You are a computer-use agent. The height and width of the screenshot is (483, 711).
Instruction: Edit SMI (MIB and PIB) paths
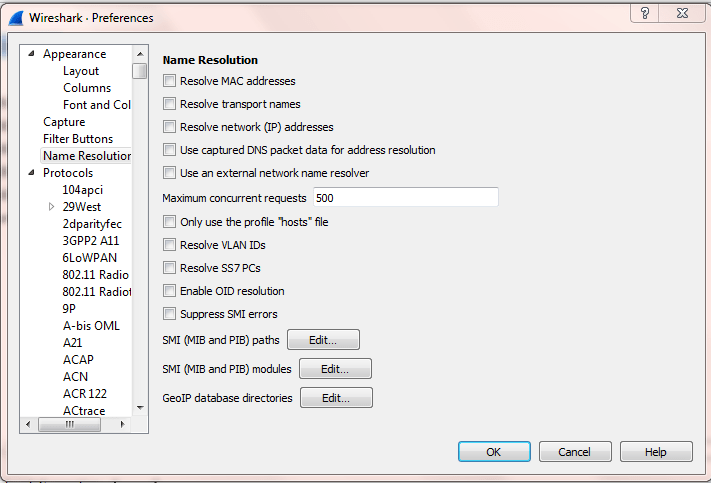(x=323, y=340)
